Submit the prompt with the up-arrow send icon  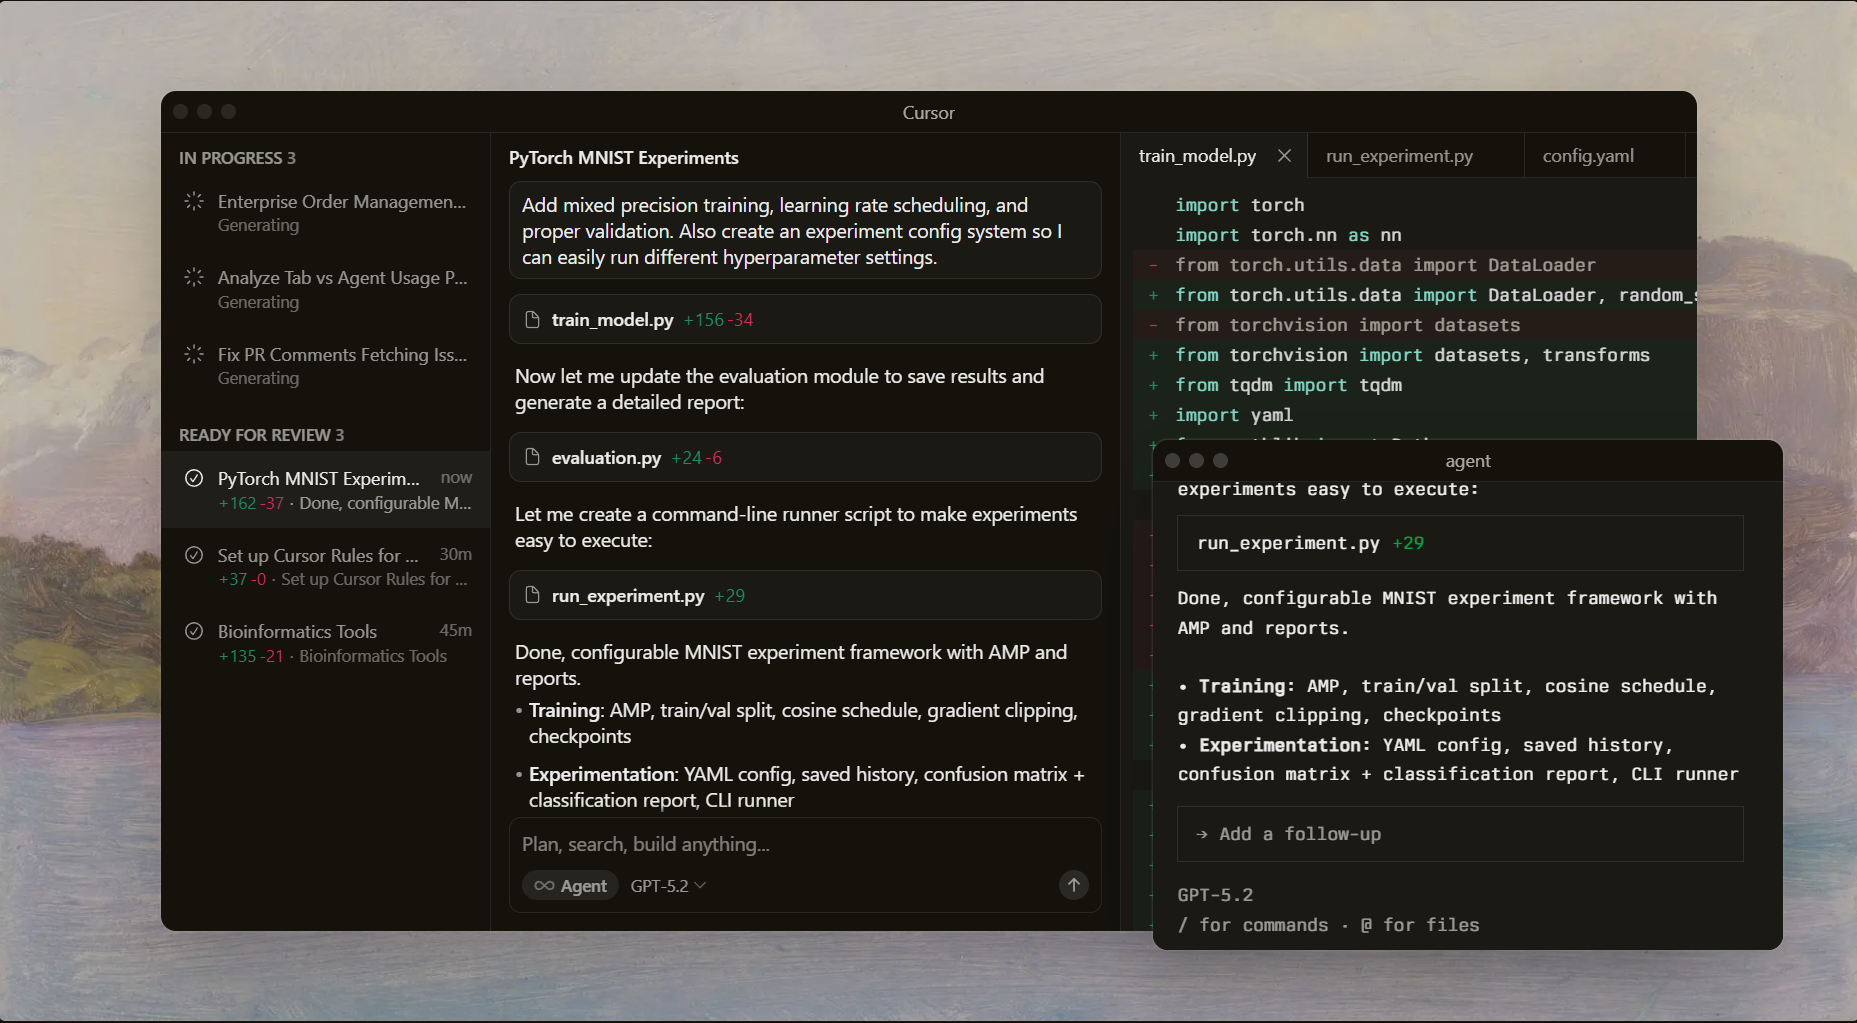point(1073,885)
